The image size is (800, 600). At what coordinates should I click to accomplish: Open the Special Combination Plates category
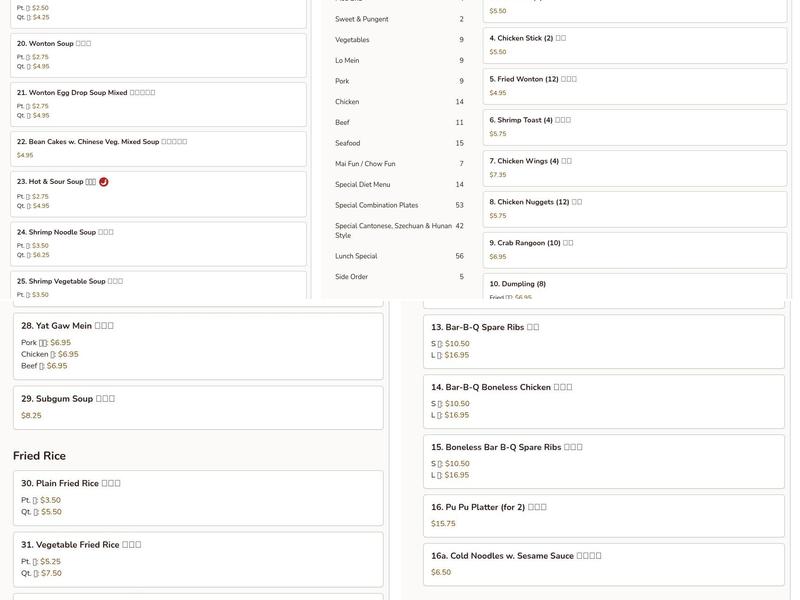tap(376, 205)
